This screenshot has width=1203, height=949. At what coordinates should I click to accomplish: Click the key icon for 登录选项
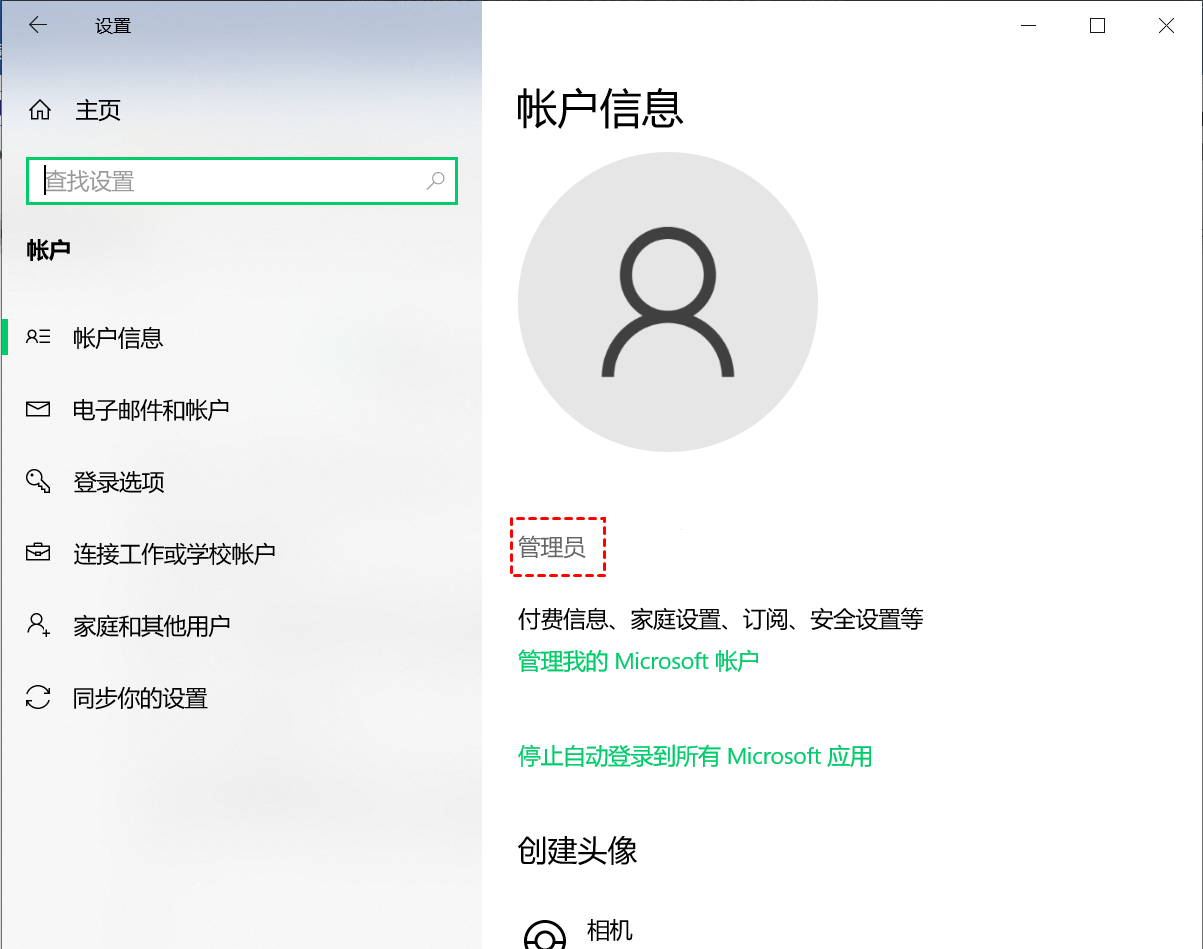tap(38, 481)
